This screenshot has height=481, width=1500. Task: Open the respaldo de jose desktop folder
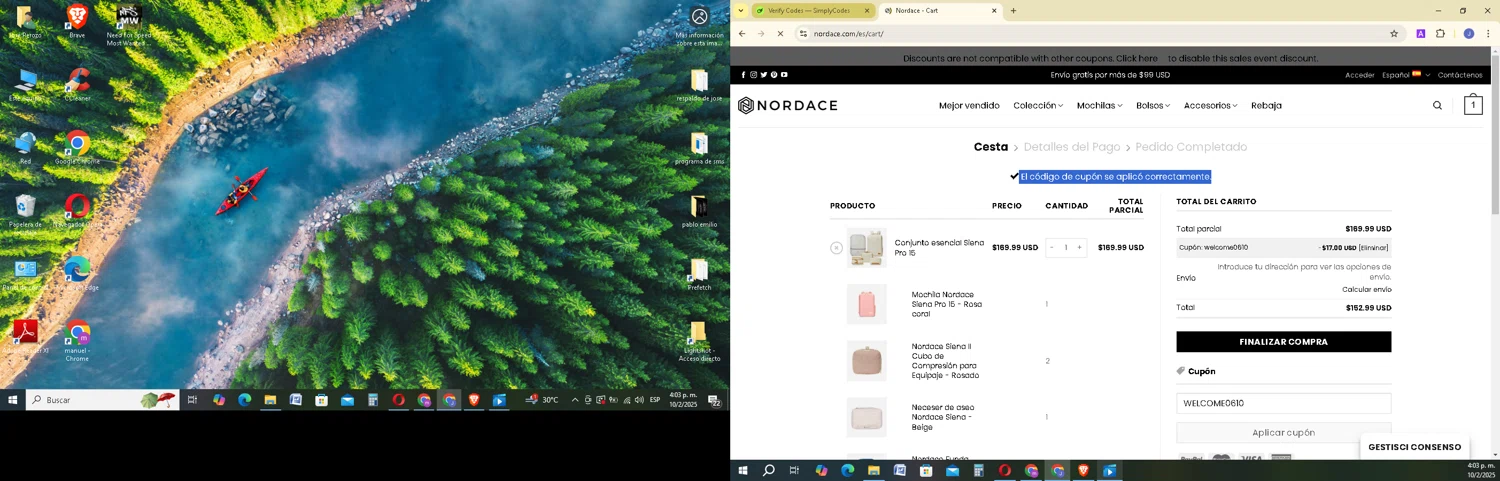tap(699, 84)
